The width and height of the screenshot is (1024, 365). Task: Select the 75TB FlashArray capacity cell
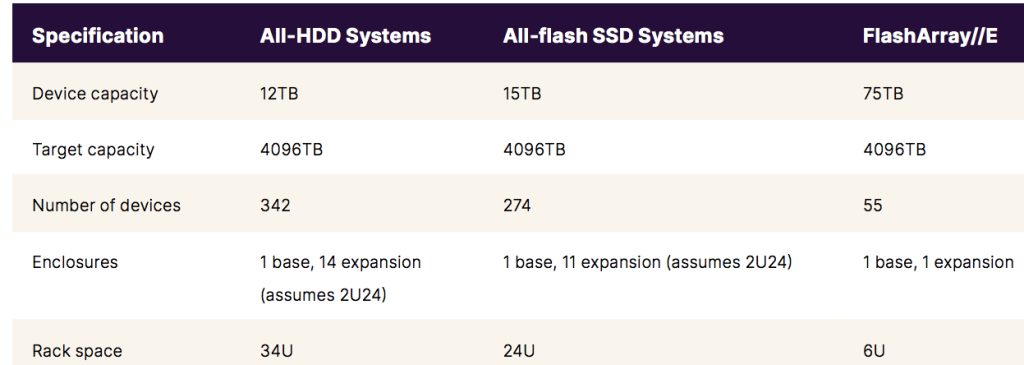coord(883,93)
